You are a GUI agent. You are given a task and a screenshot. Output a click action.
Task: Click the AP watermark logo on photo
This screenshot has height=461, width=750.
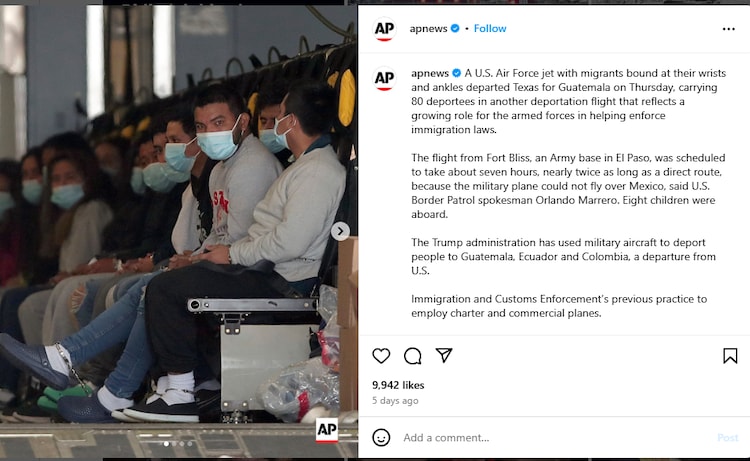327,430
